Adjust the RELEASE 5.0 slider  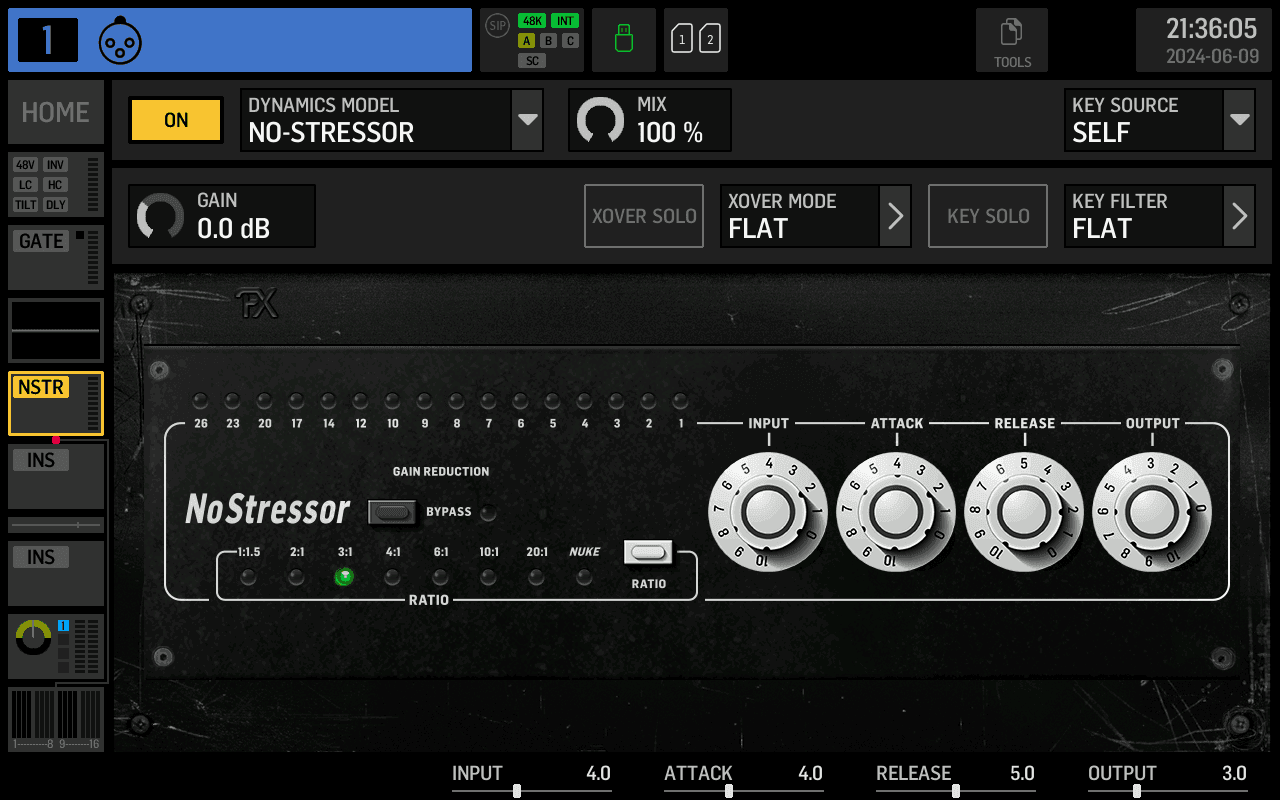click(955, 781)
